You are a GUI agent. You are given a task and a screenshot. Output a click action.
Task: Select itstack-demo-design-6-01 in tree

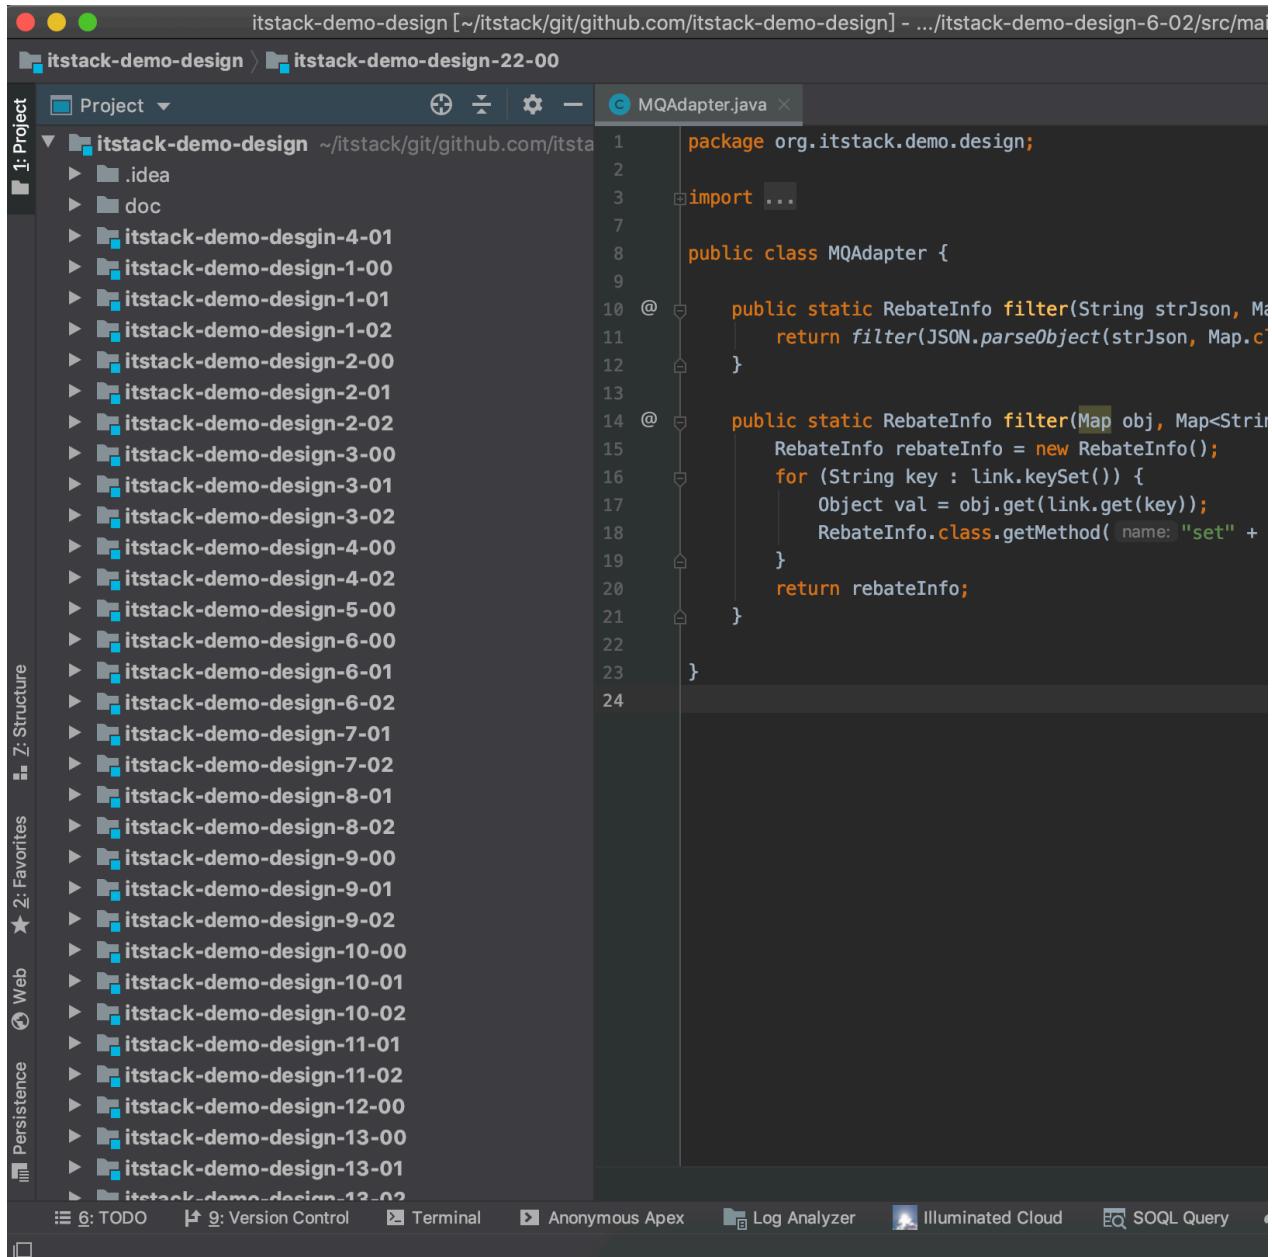coord(258,671)
